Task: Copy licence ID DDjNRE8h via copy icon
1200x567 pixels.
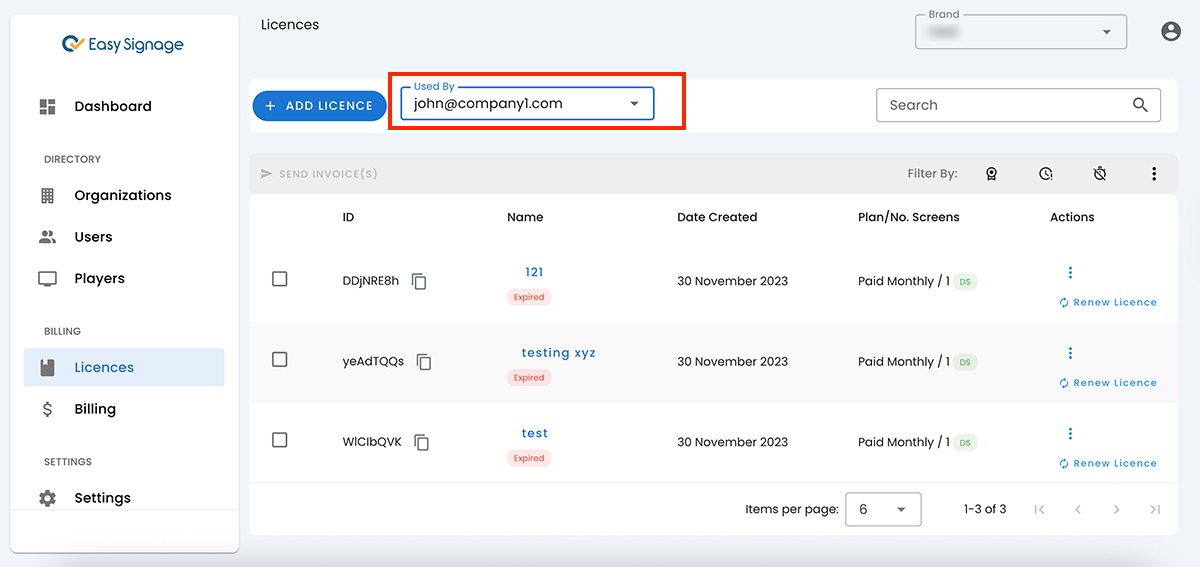Action: pyautogui.click(x=420, y=282)
